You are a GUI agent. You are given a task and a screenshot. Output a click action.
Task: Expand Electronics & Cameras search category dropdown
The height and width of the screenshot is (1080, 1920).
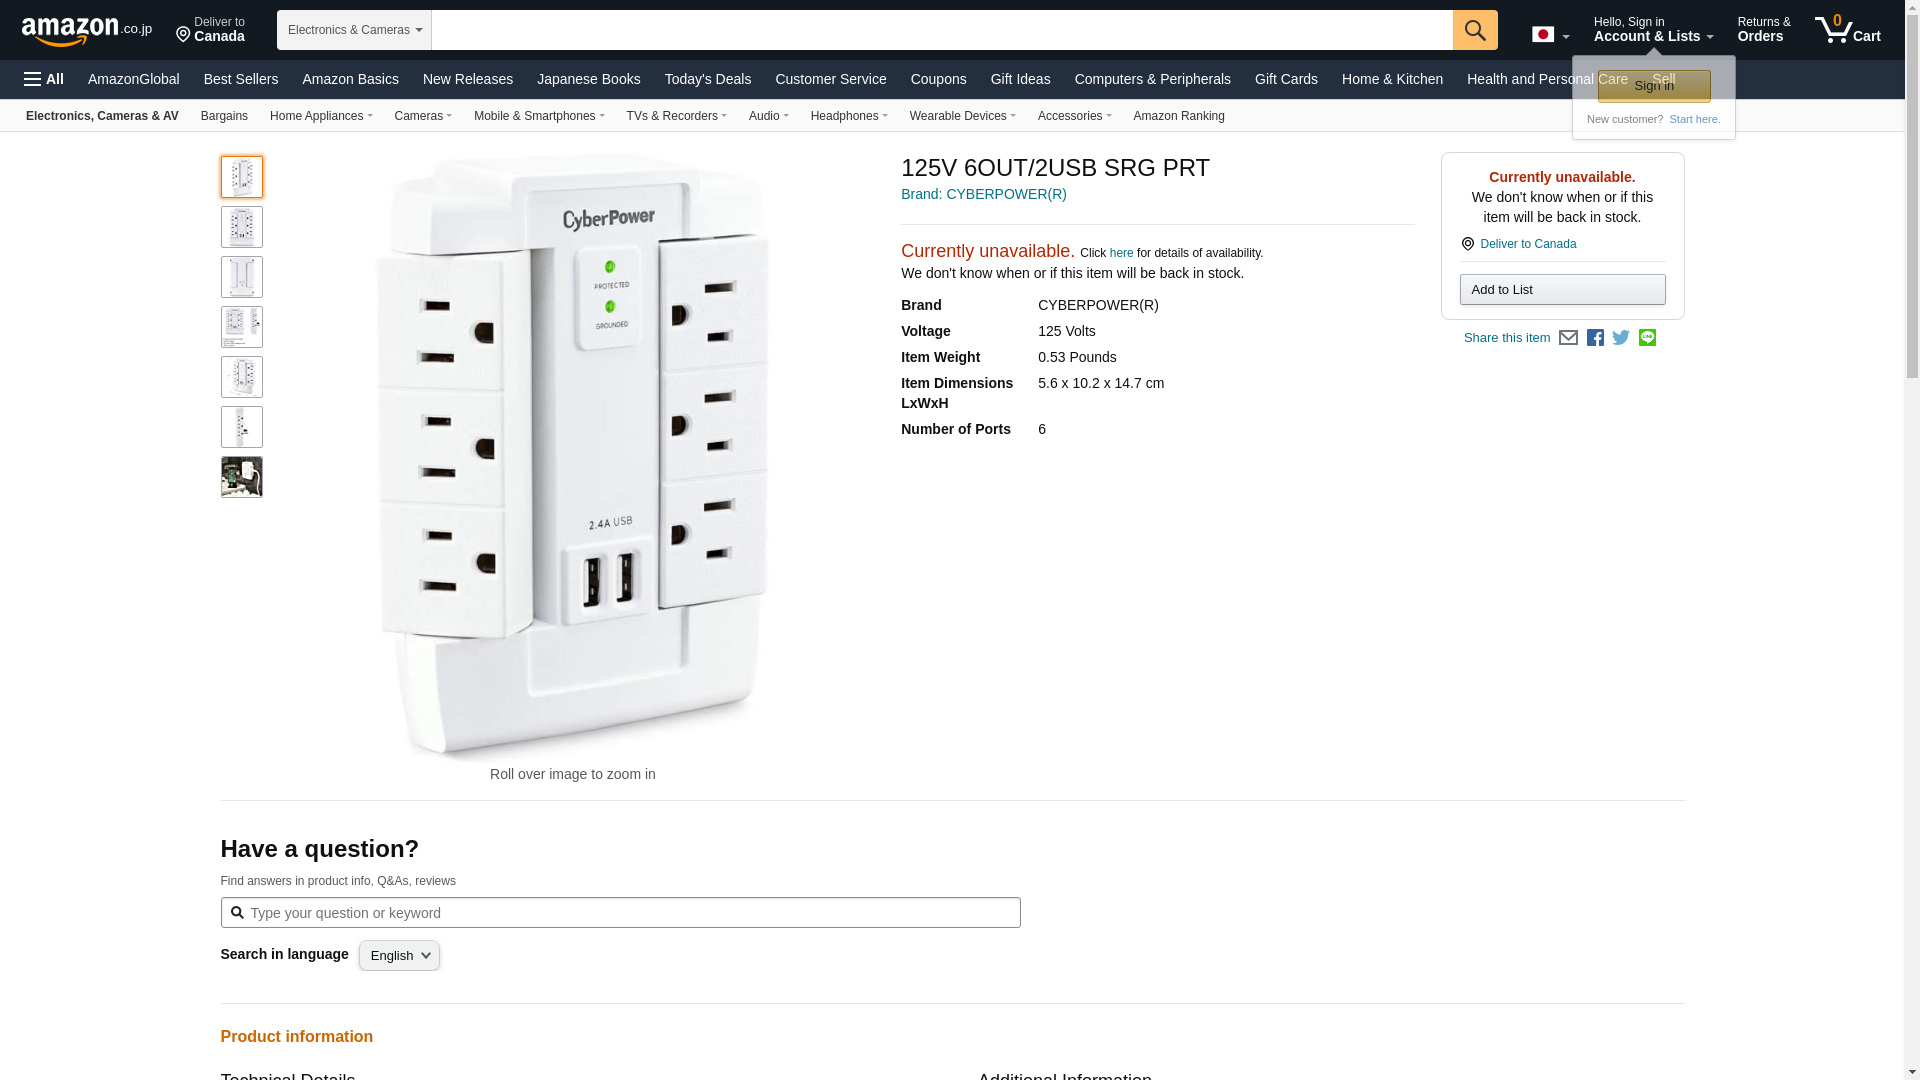coord(354,30)
